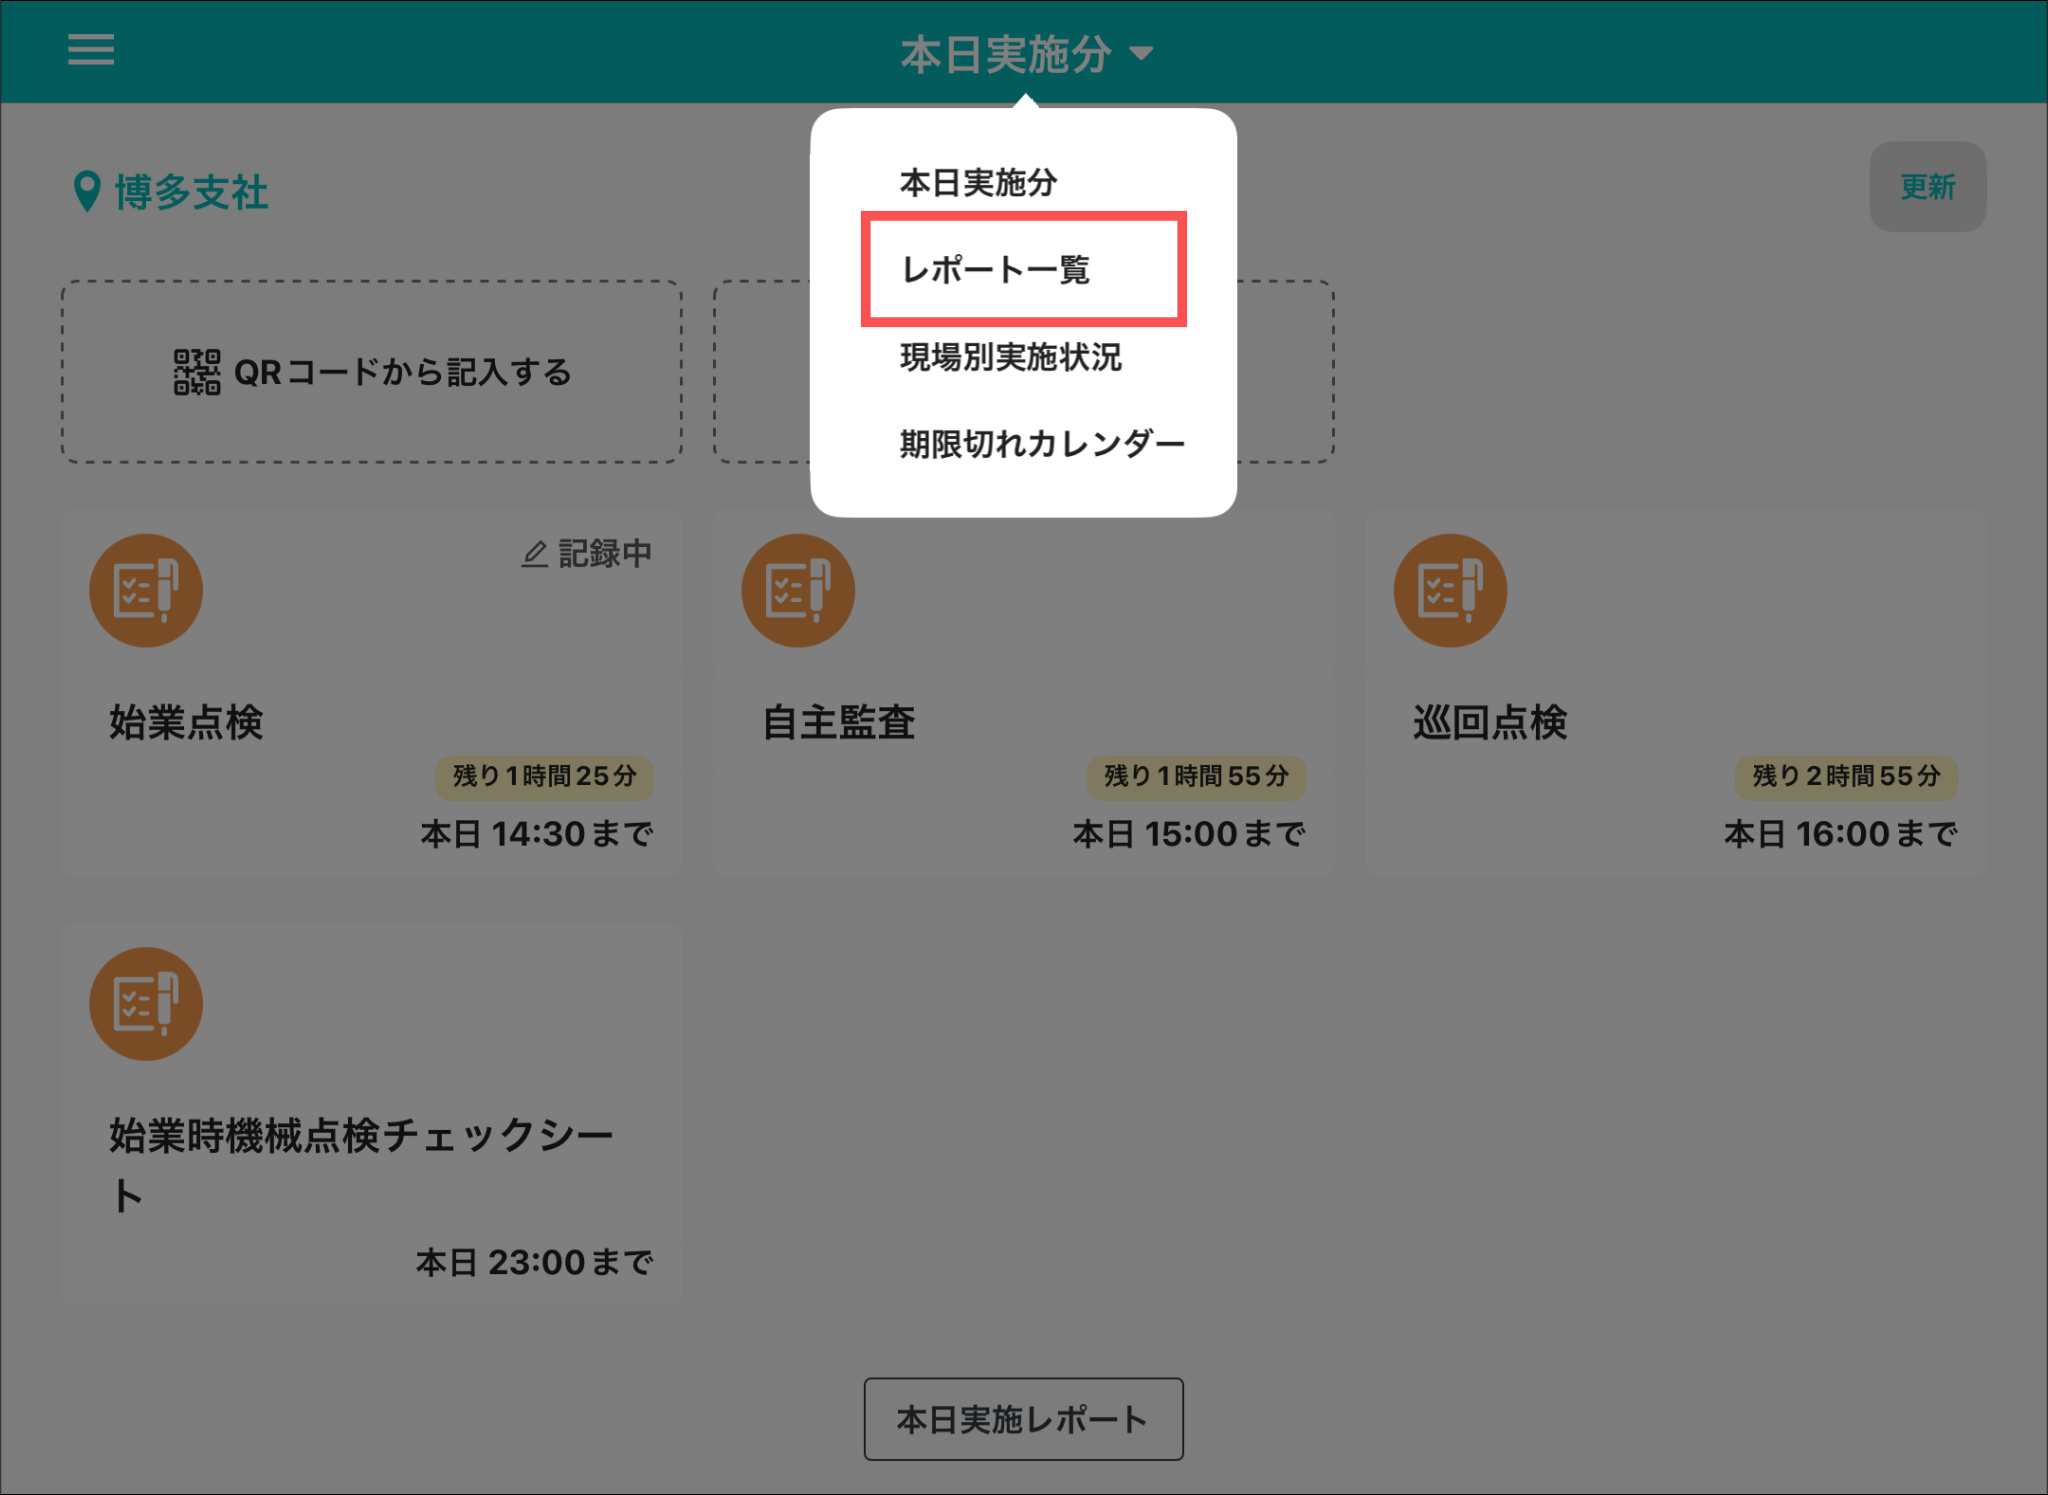Click the 博多支社 location pin icon
2048x1495 pixels.
coord(87,191)
